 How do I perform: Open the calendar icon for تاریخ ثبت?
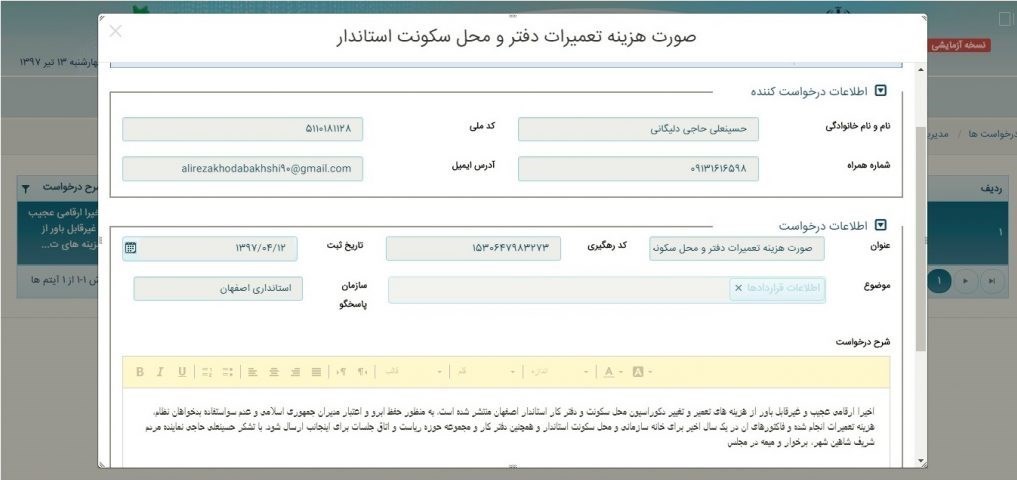[x=131, y=248]
